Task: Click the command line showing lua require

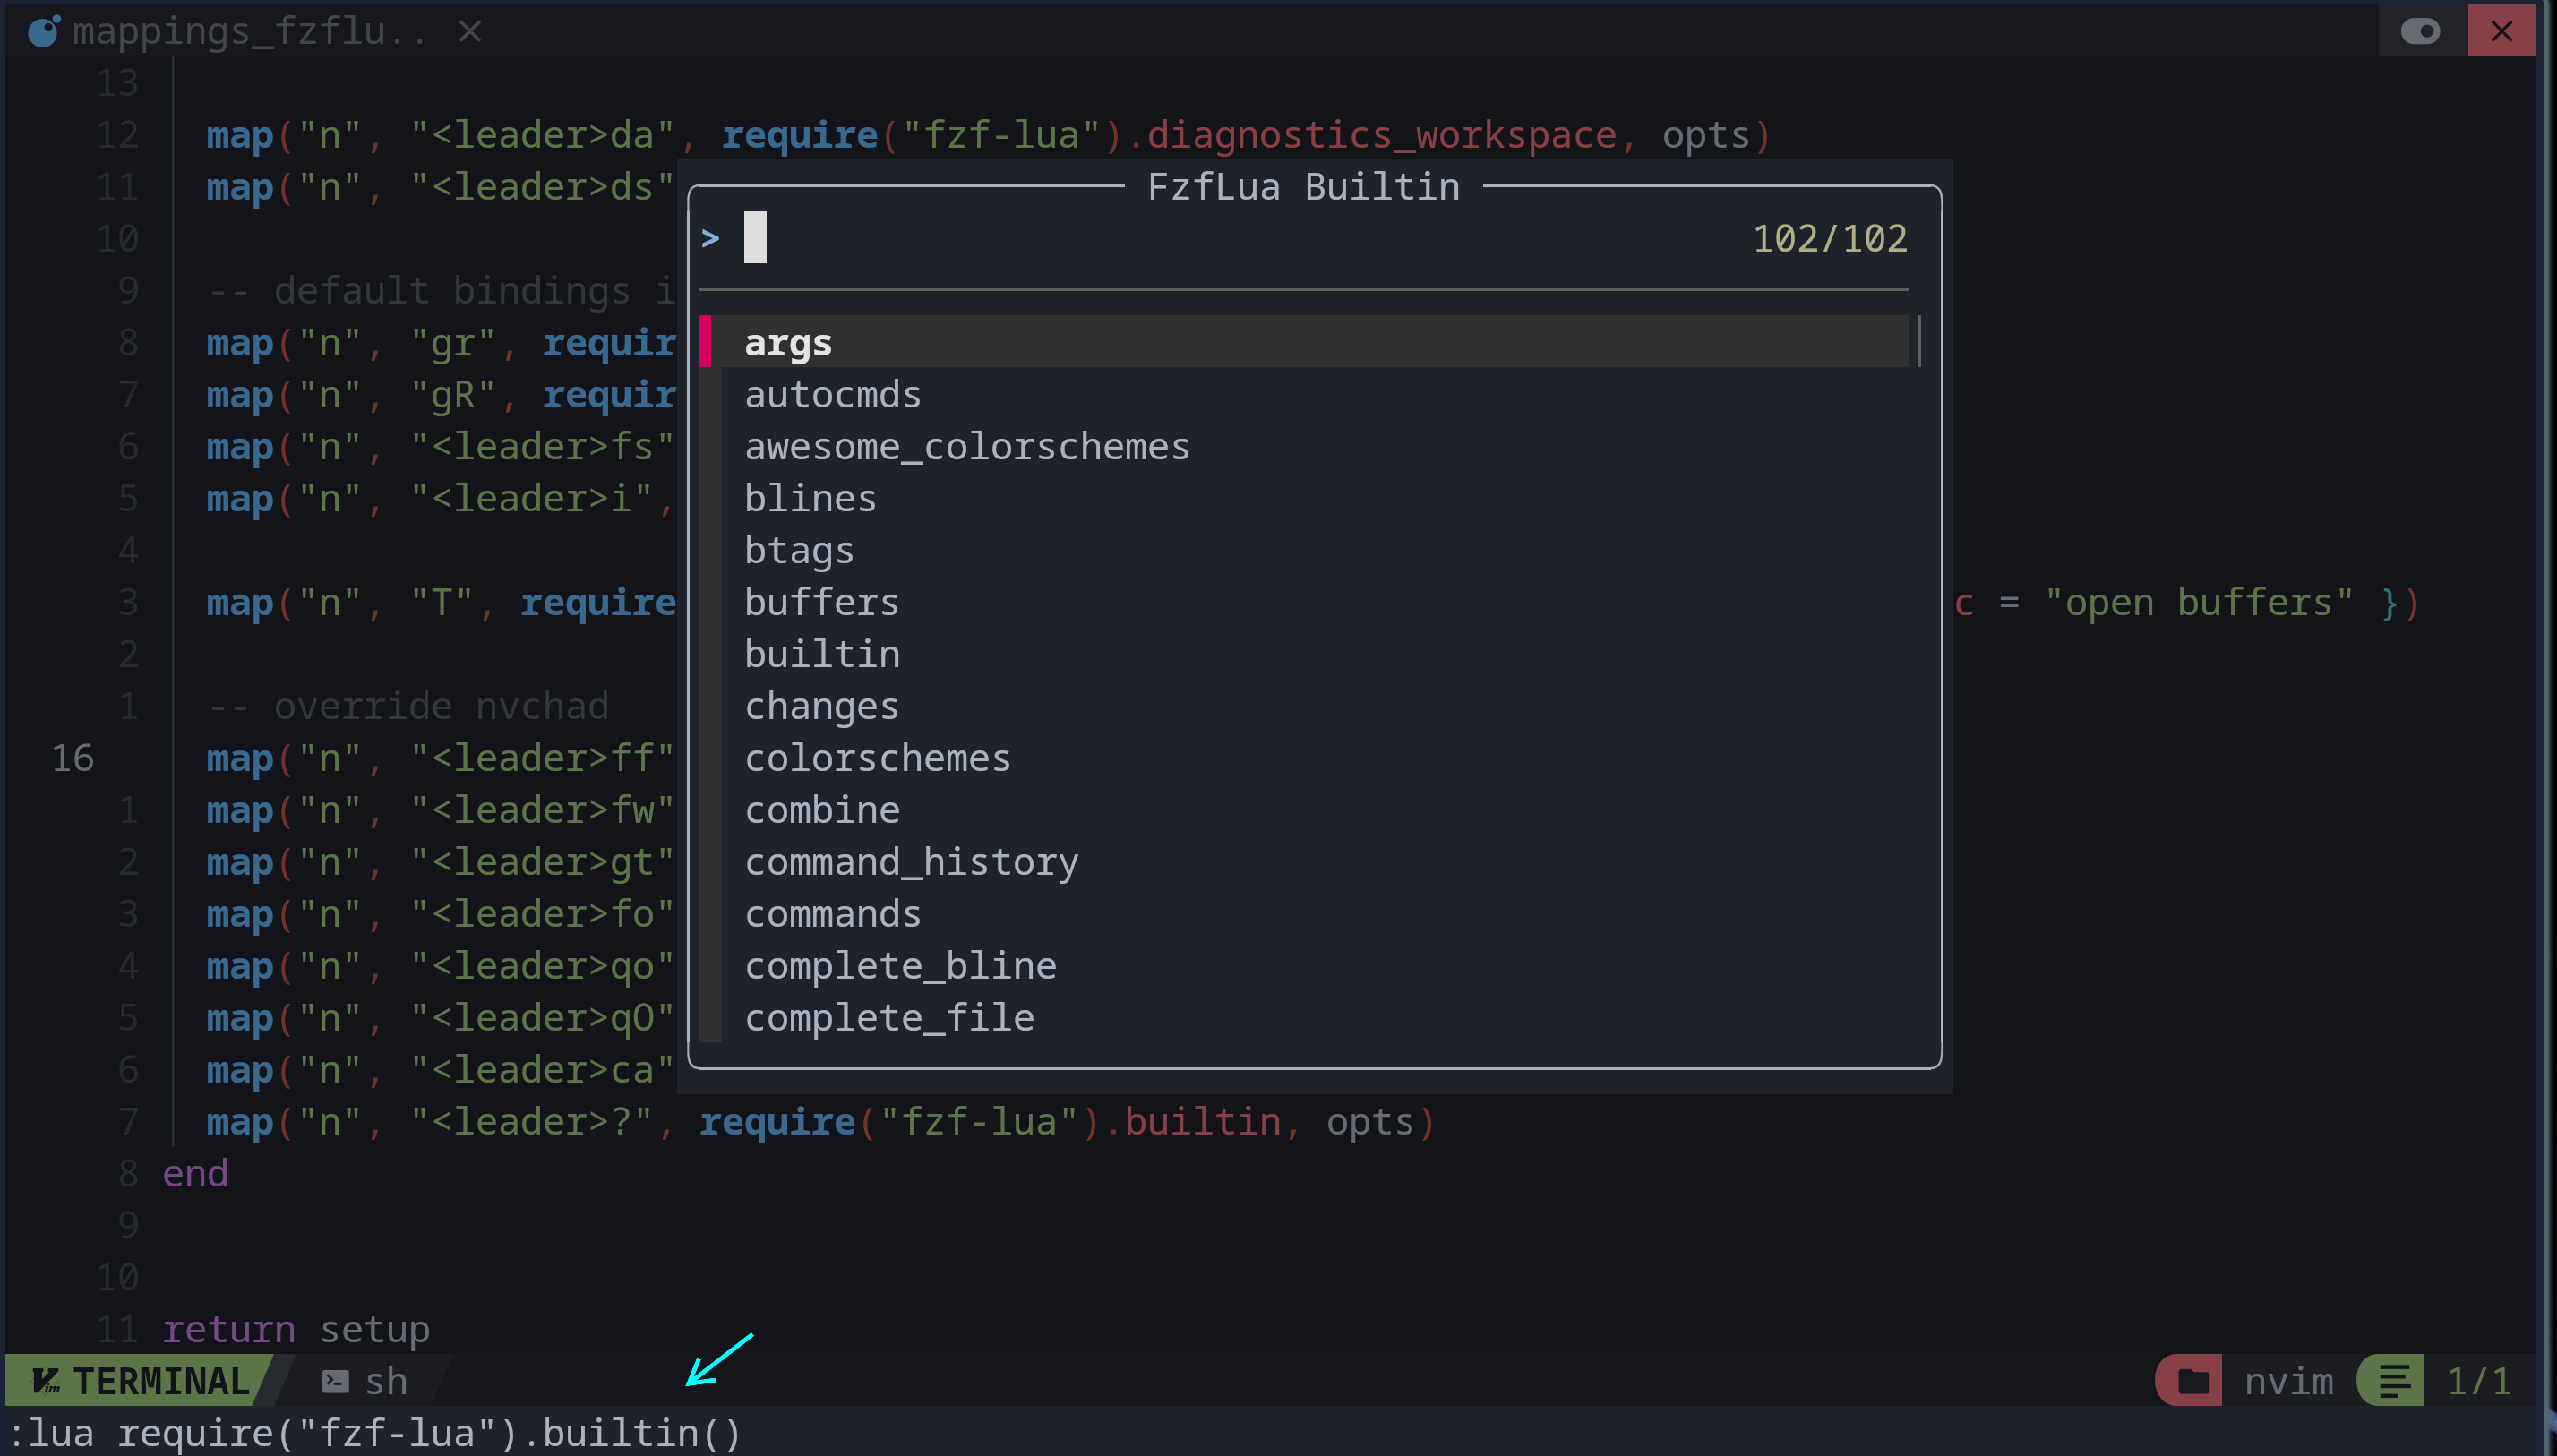Action: [x=376, y=1433]
